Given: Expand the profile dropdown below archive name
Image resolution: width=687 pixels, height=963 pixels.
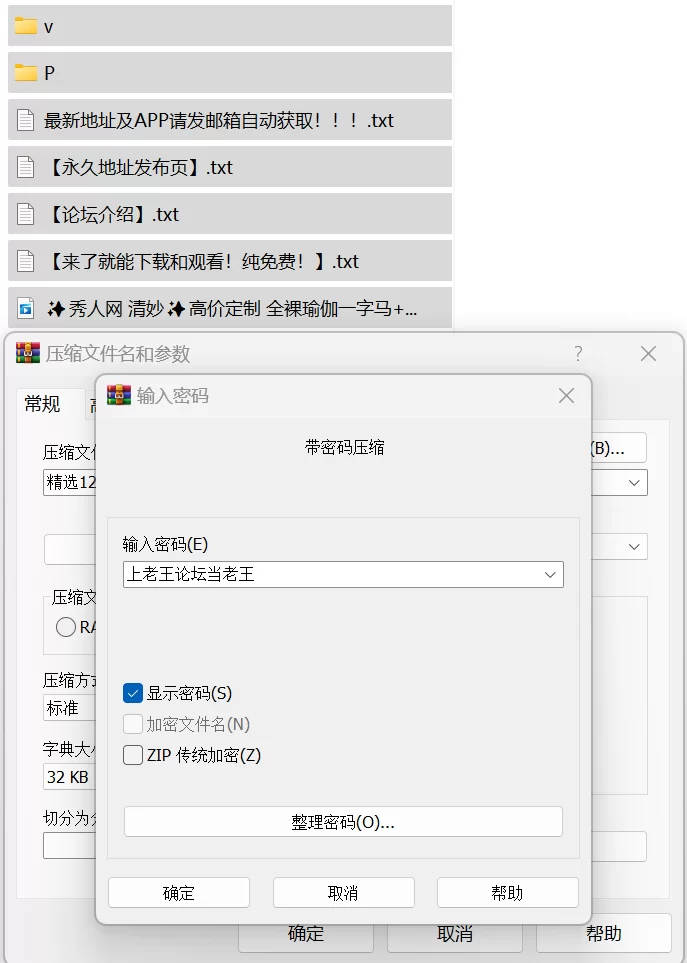Looking at the screenshot, I should tap(634, 547).
